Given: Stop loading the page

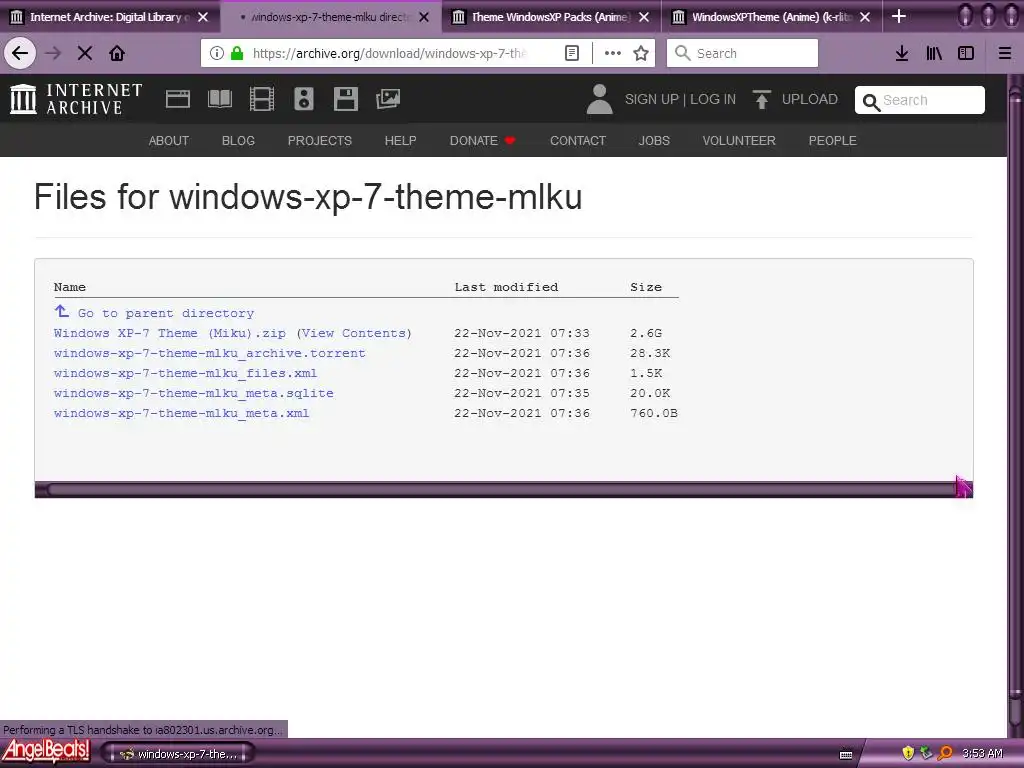Looking at the screenshot, I should click(84, 54).
